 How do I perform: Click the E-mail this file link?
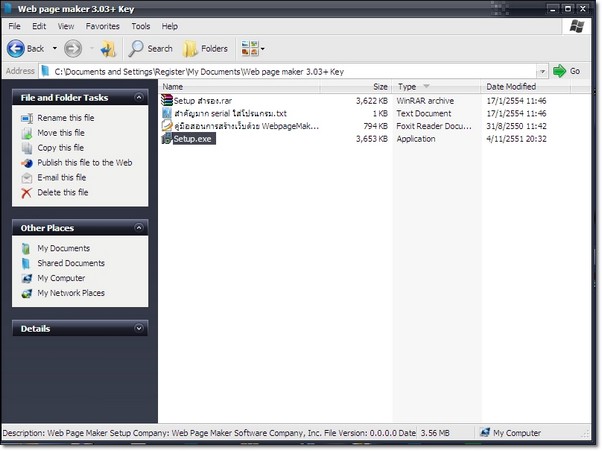click(61, 178)
